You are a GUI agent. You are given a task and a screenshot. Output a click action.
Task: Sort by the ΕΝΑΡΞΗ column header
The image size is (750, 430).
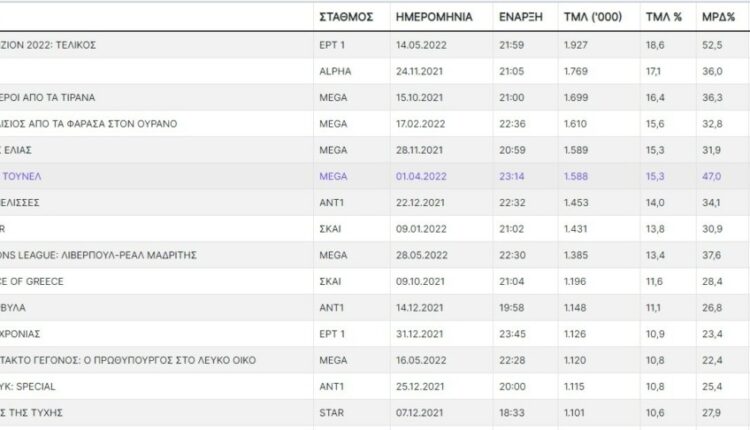point(521,17)
